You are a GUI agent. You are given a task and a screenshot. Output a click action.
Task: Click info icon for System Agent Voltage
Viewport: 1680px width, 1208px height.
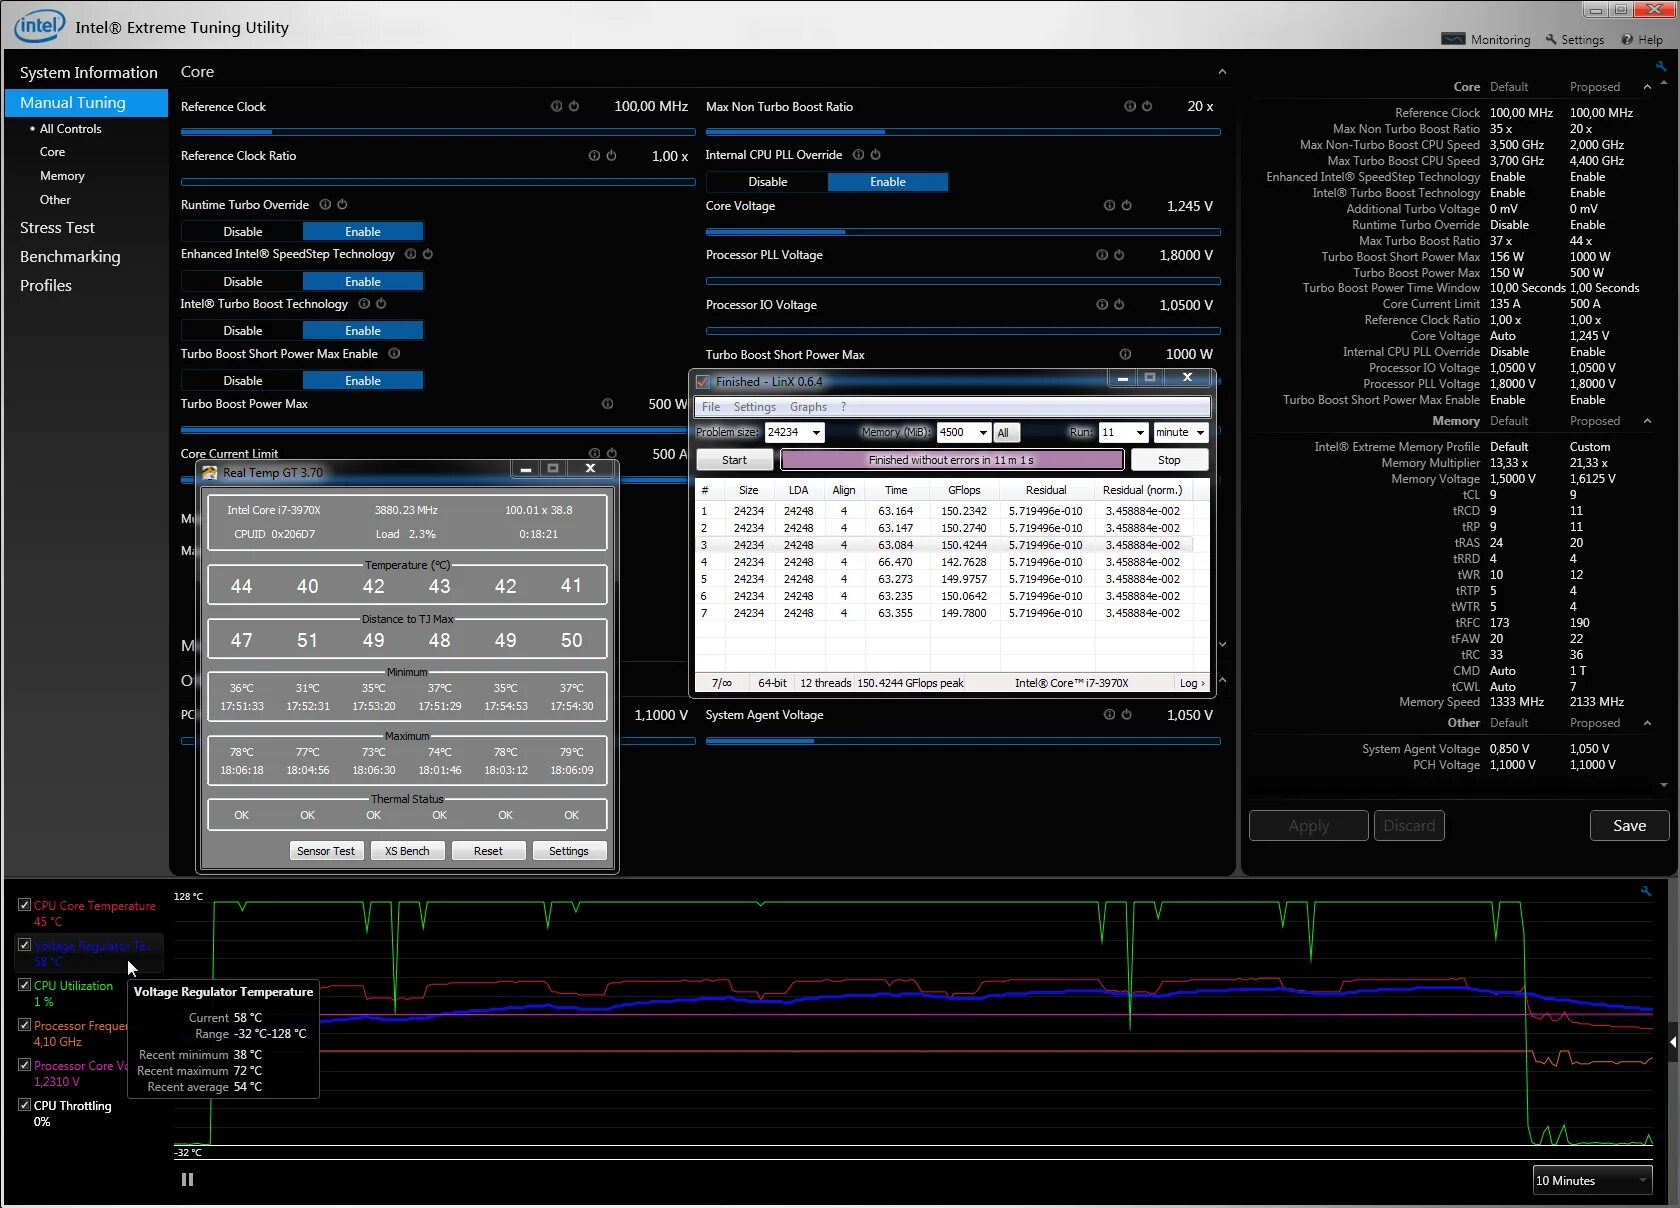1109,715
